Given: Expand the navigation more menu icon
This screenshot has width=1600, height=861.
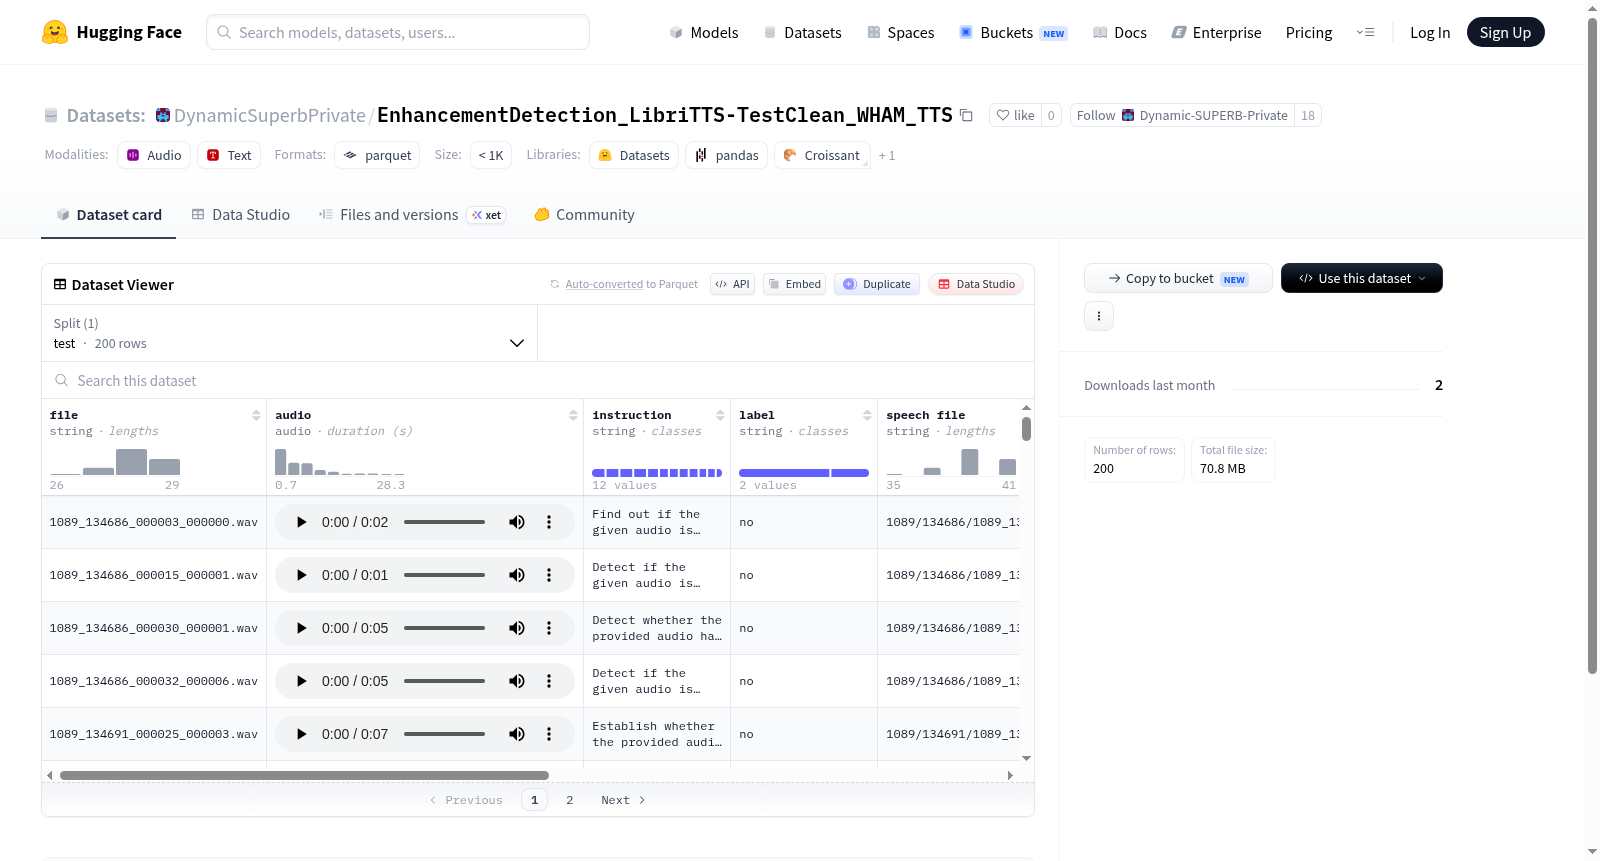Looking at the screenshot, I should click(1365, 32).
